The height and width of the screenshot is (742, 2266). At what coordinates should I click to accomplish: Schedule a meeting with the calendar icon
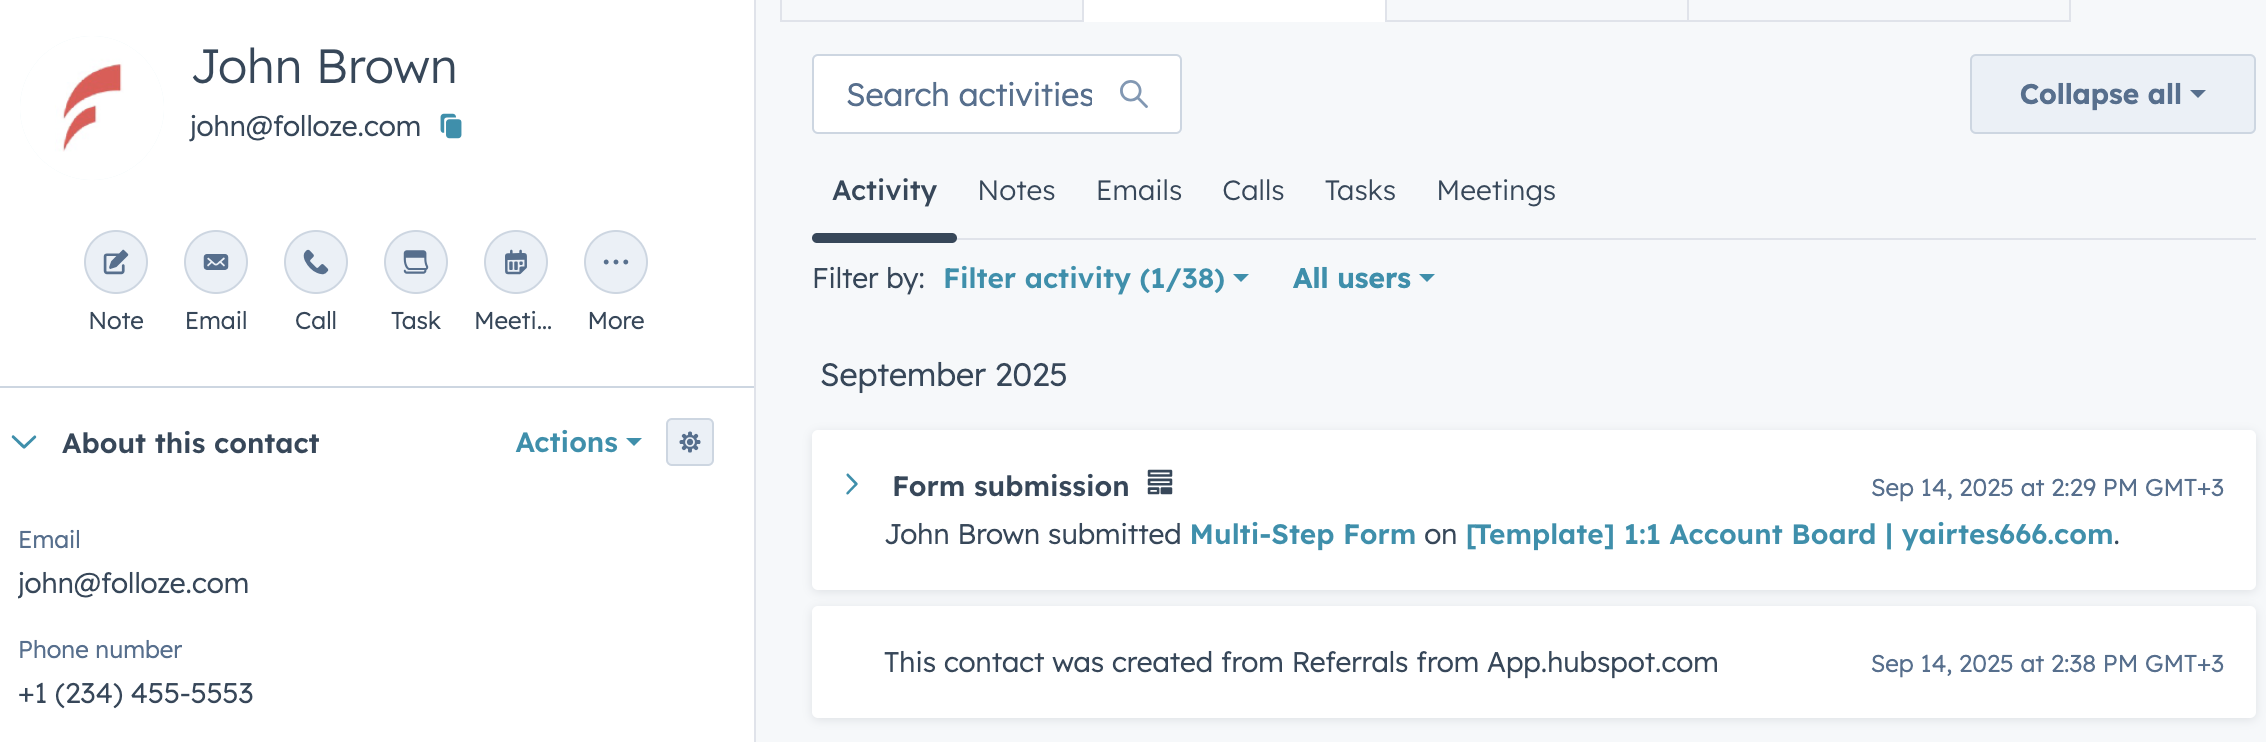(x=516, y=262)
